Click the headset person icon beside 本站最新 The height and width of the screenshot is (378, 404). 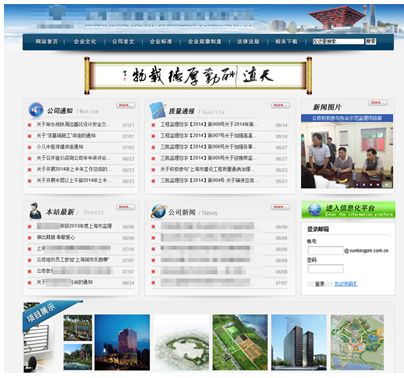pyautogui.click(x=35, y=211)
